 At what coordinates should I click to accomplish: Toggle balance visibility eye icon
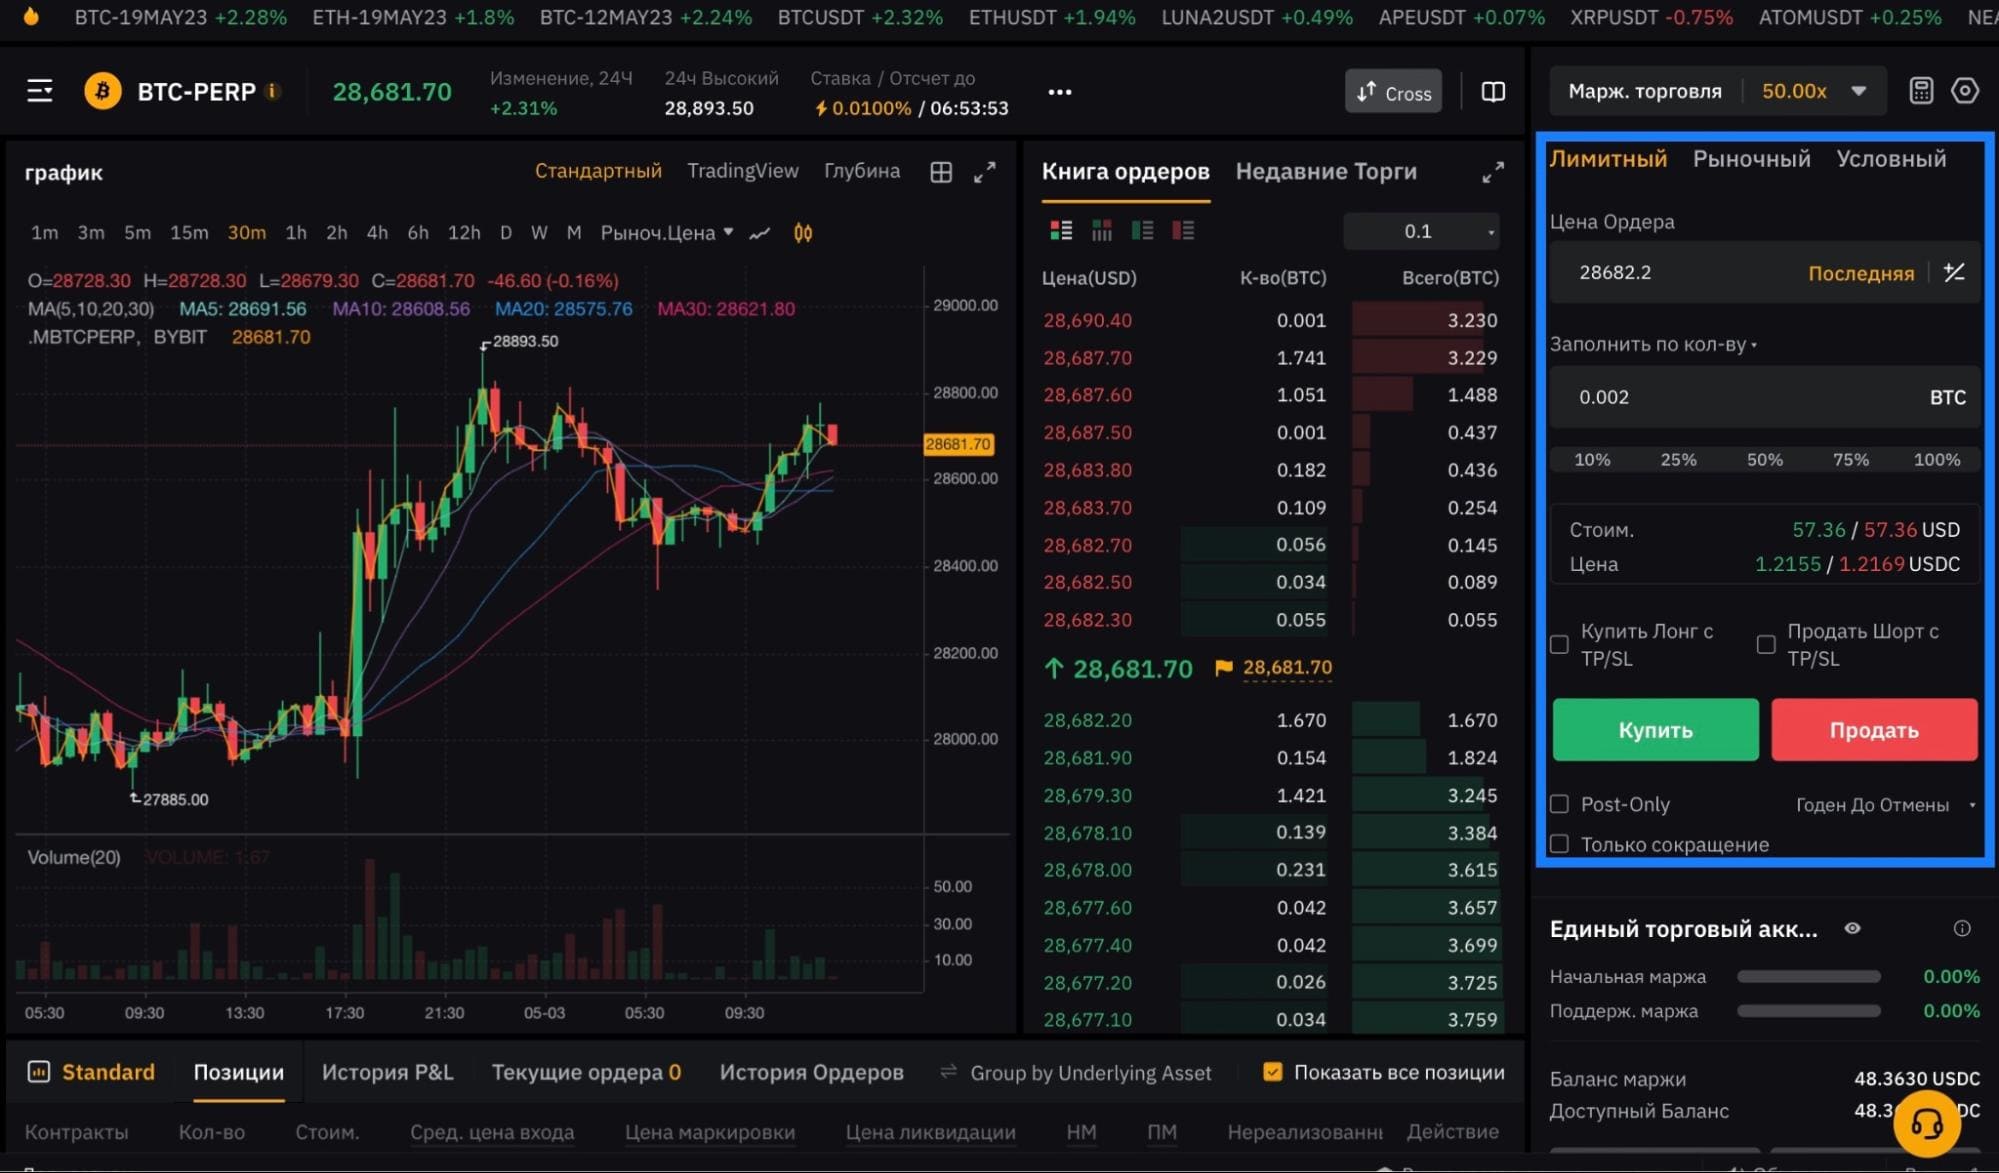[1852, 929]
